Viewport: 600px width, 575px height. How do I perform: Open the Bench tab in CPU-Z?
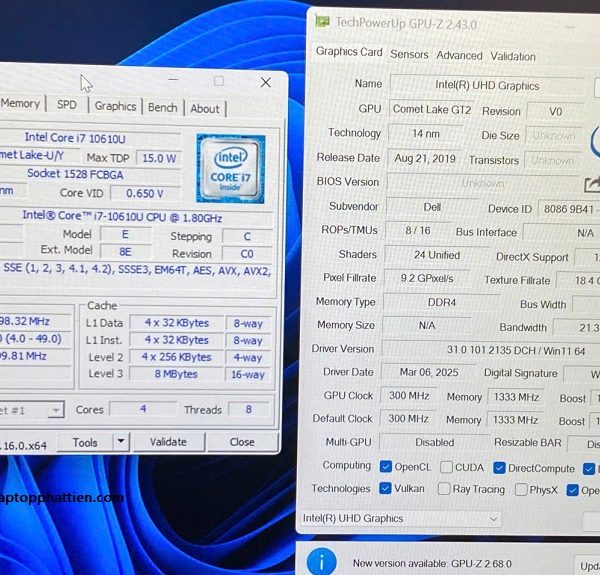coord(162,107)
